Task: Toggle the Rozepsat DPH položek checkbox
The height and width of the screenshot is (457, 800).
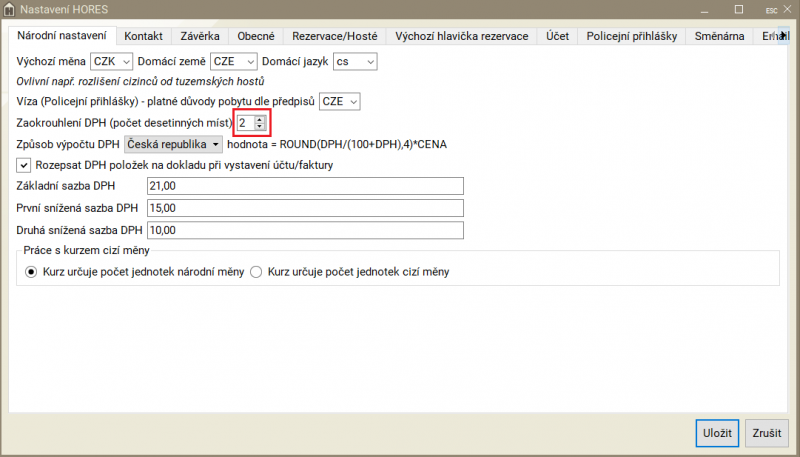Action: [x=24, y=165]
